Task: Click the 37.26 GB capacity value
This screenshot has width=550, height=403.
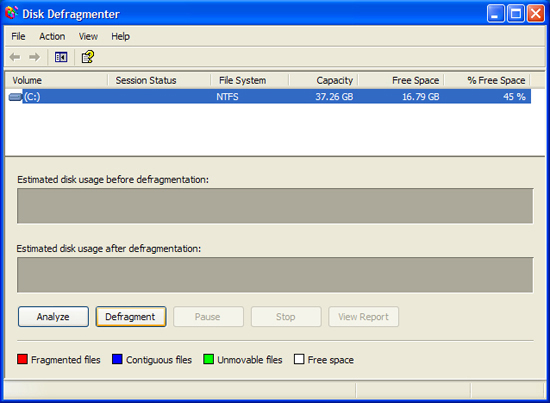Action: pos(334,97)
